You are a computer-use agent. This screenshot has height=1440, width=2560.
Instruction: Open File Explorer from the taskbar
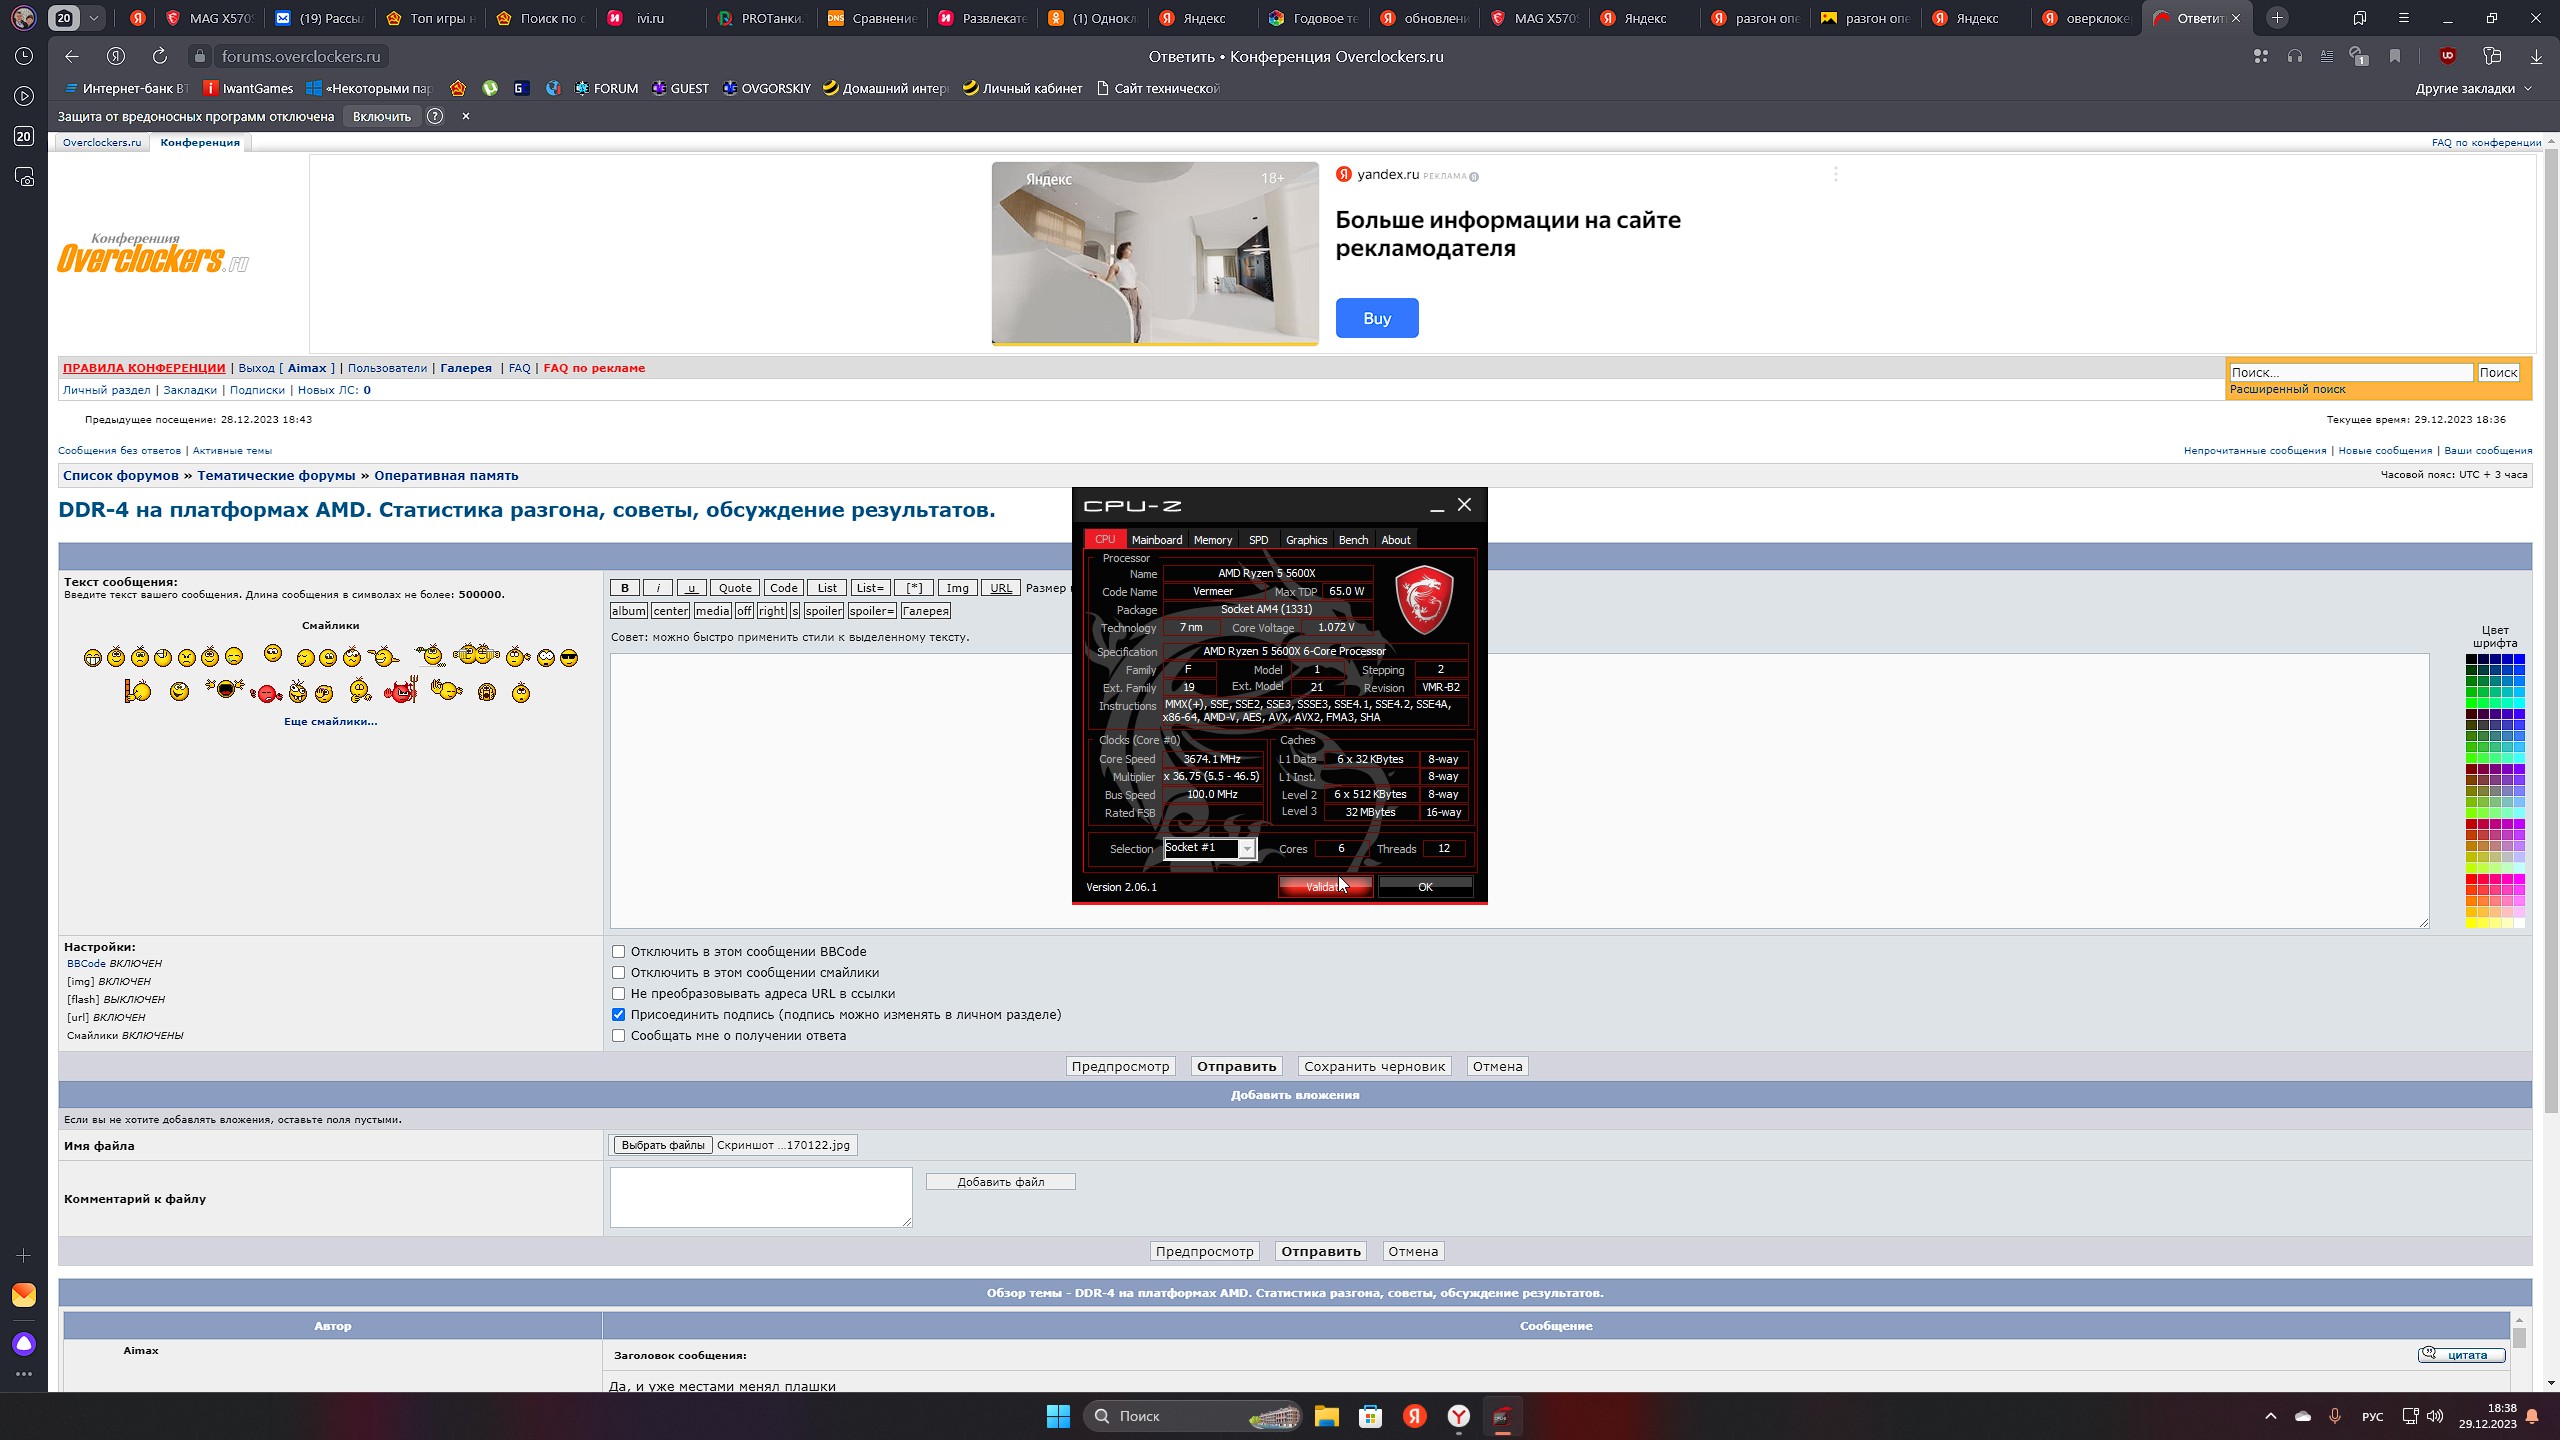click(x=1326, y=1416)
